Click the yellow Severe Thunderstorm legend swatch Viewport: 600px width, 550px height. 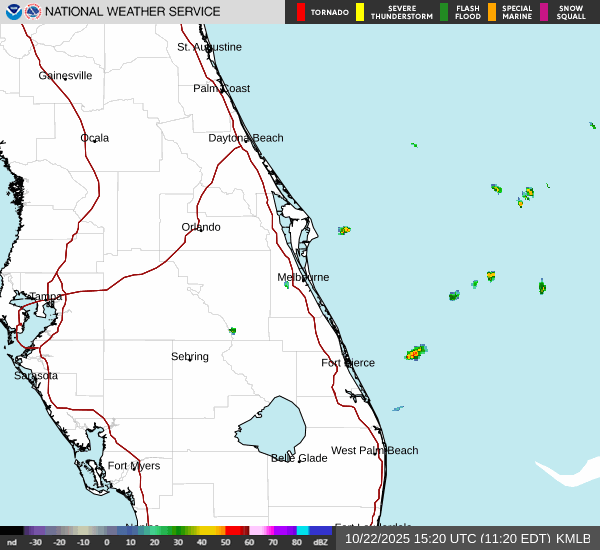click(359, 12)
